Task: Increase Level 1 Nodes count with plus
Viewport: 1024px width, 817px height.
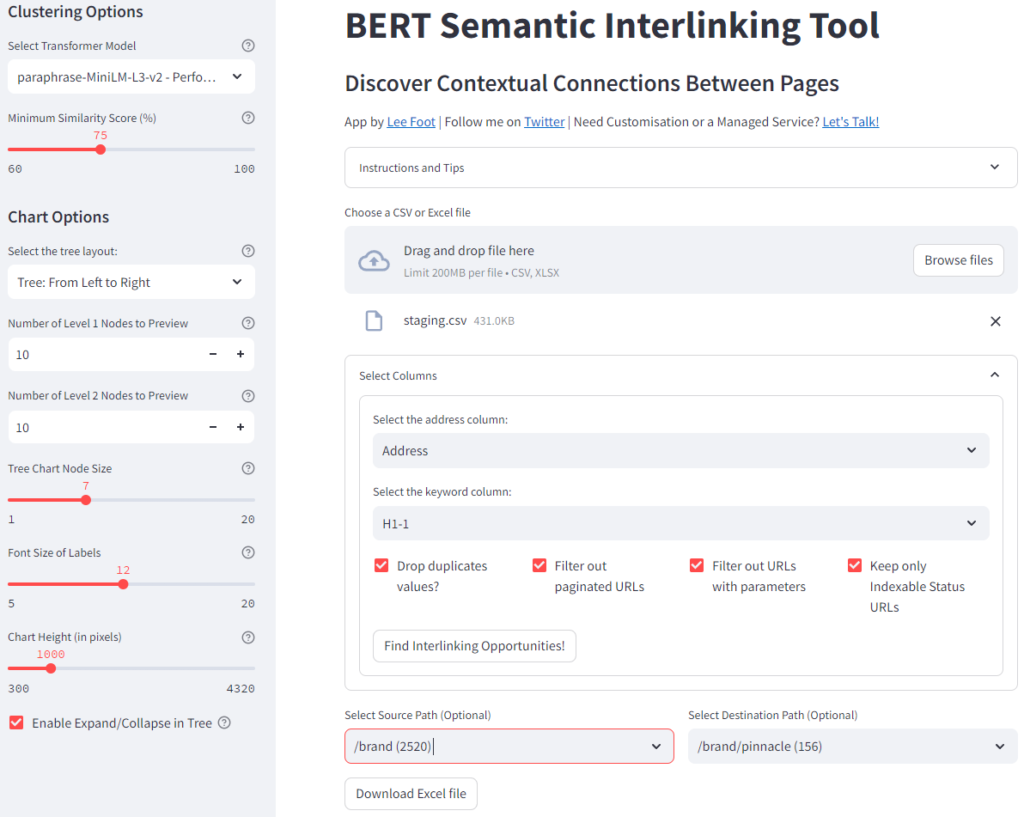Action: tap(240, 354)
